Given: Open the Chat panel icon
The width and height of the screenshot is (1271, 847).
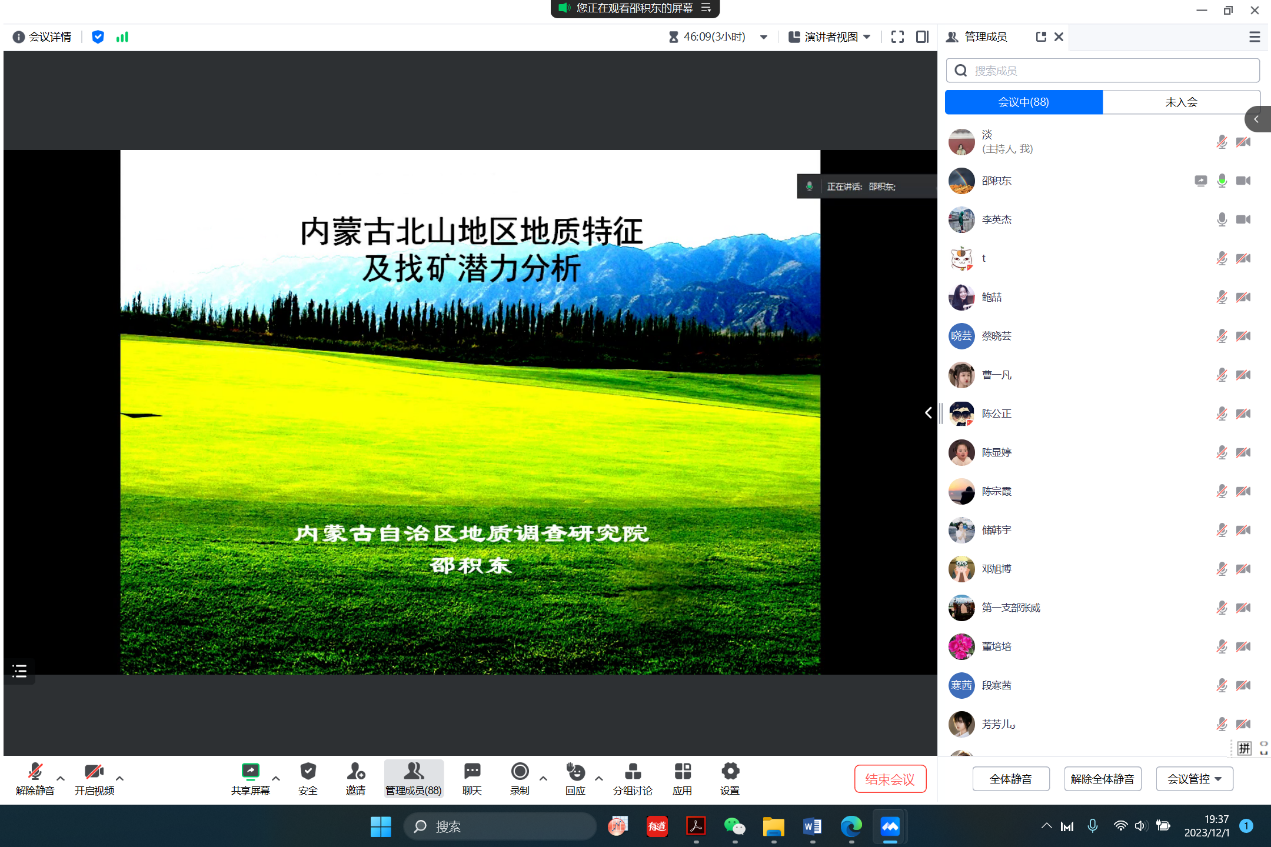Looking at the screenshot, I should tap(472, 773).
